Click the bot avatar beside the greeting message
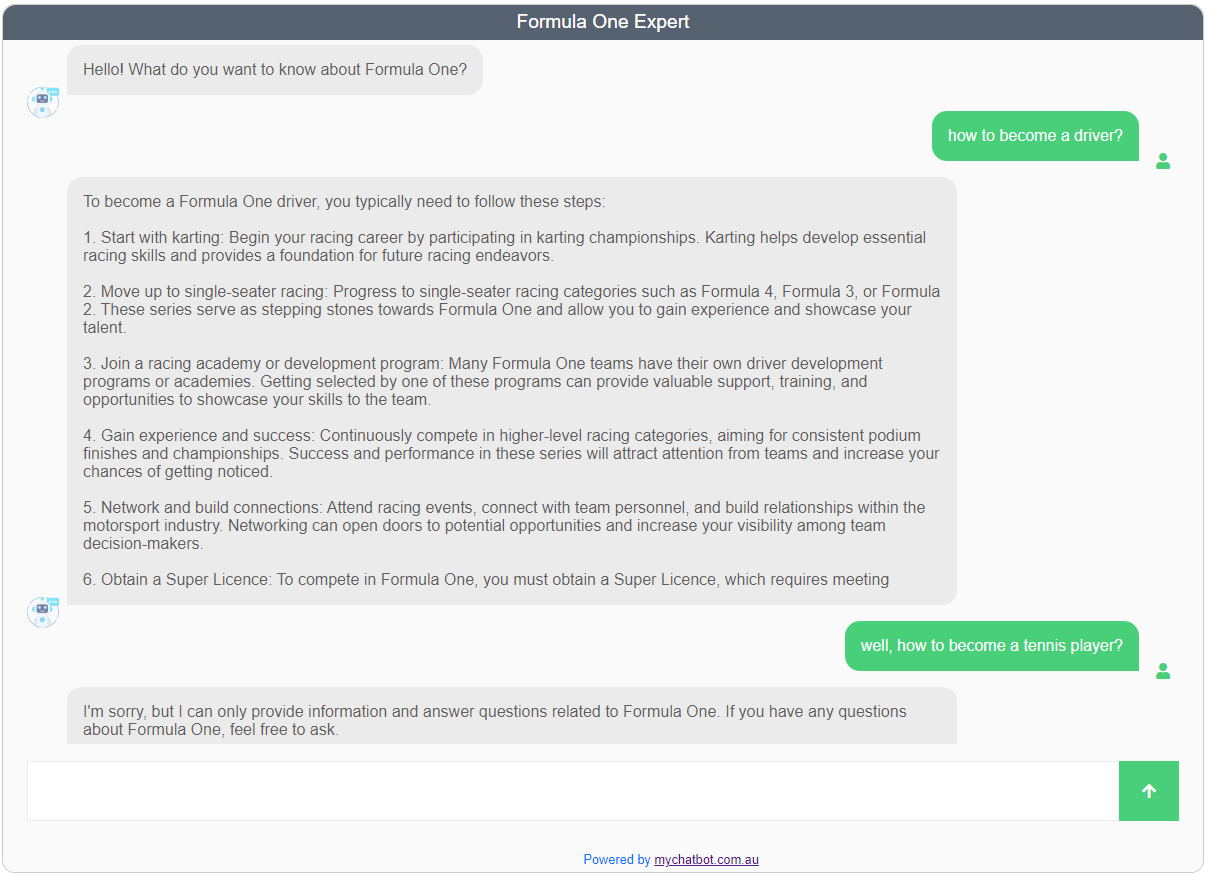 (43, 102)
